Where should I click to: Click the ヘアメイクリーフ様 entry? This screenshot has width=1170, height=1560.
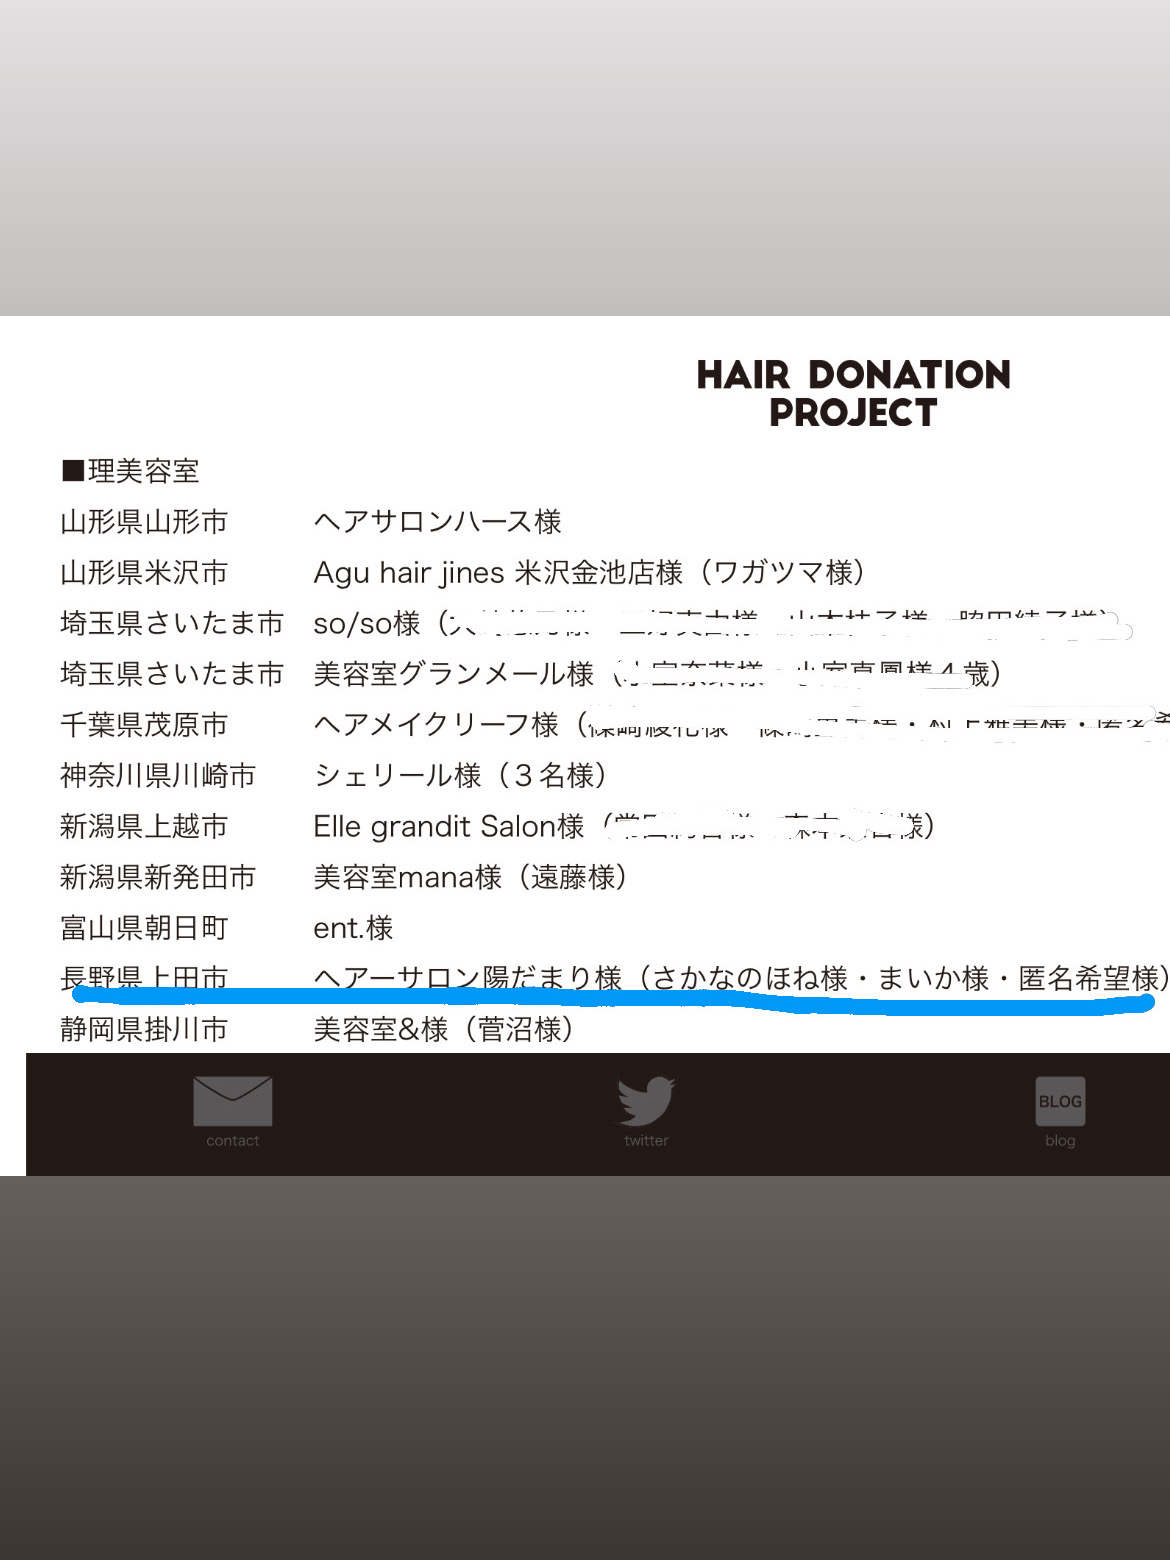[x=436, y=725]
